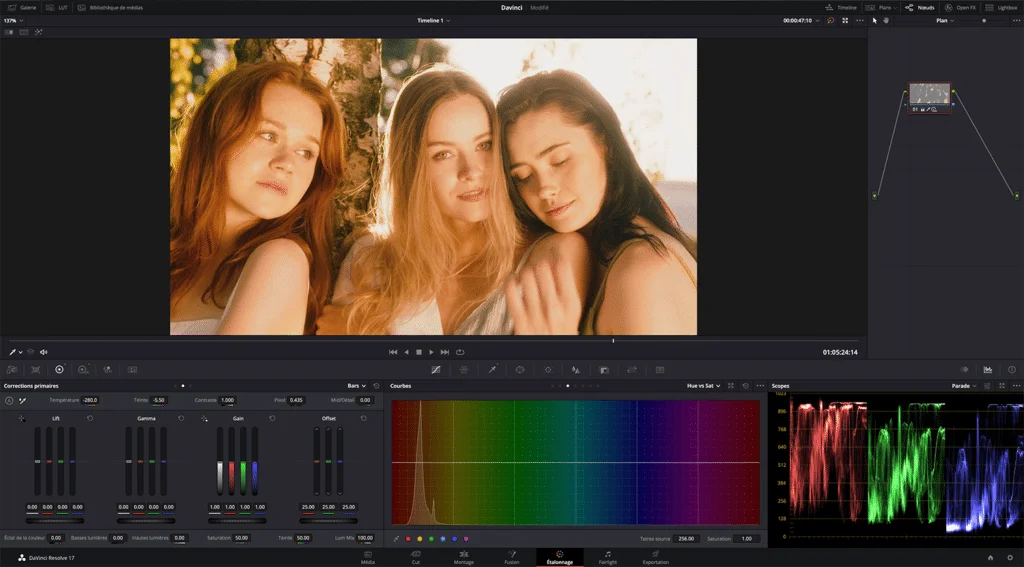Select the Curves palette icon
This screenshot has width=1024, height=567.
(436, 370)
